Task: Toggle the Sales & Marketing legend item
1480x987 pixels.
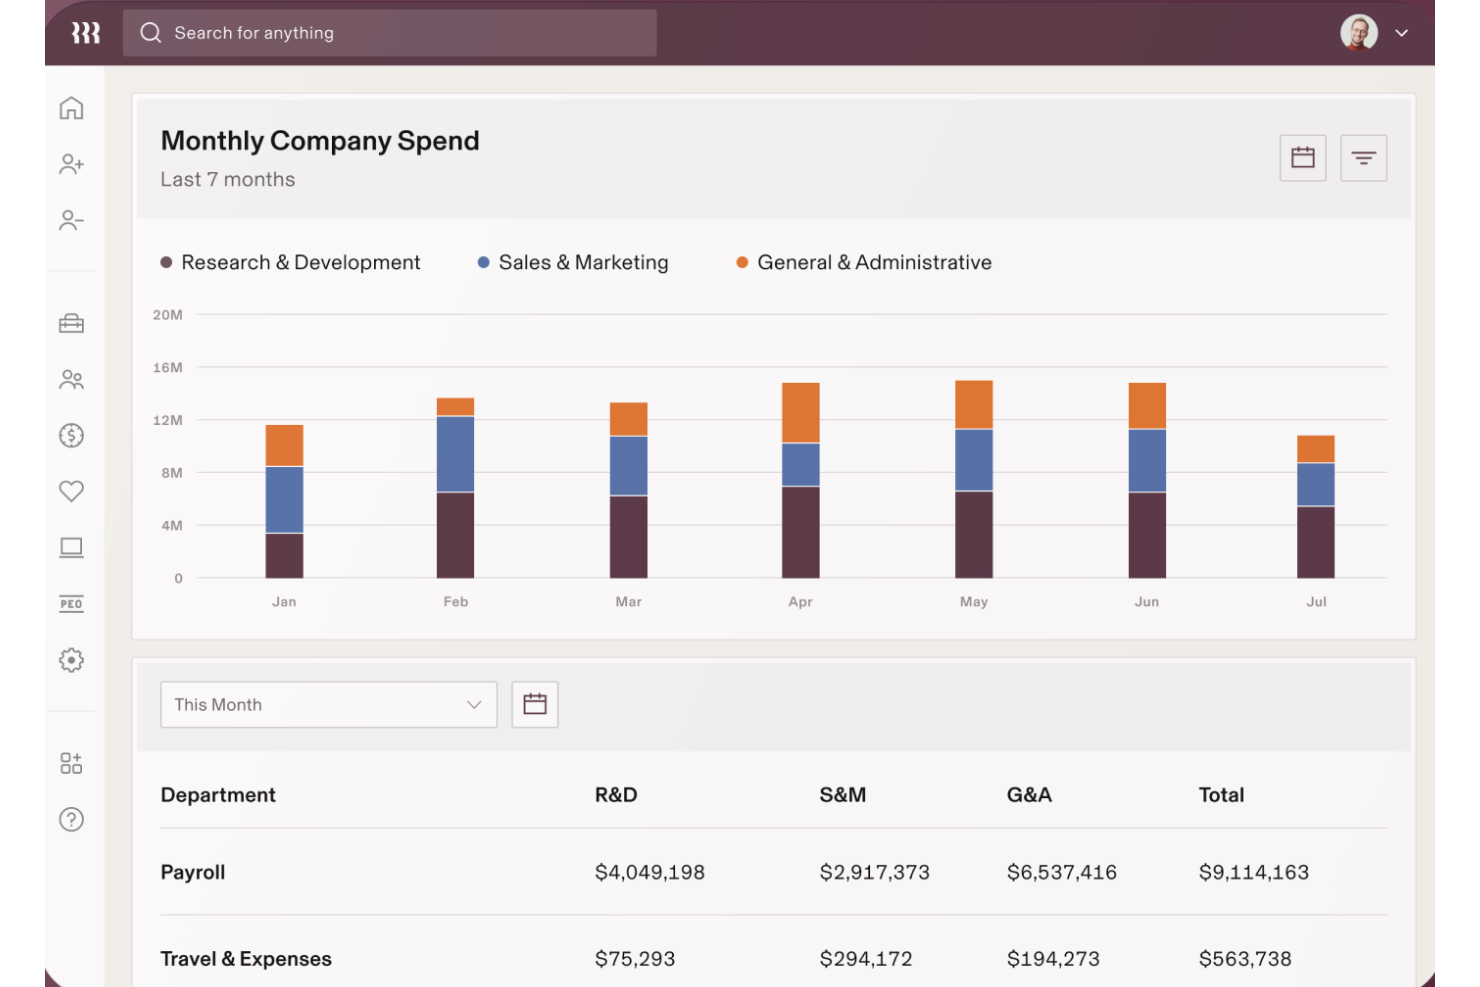Action: 573,262
